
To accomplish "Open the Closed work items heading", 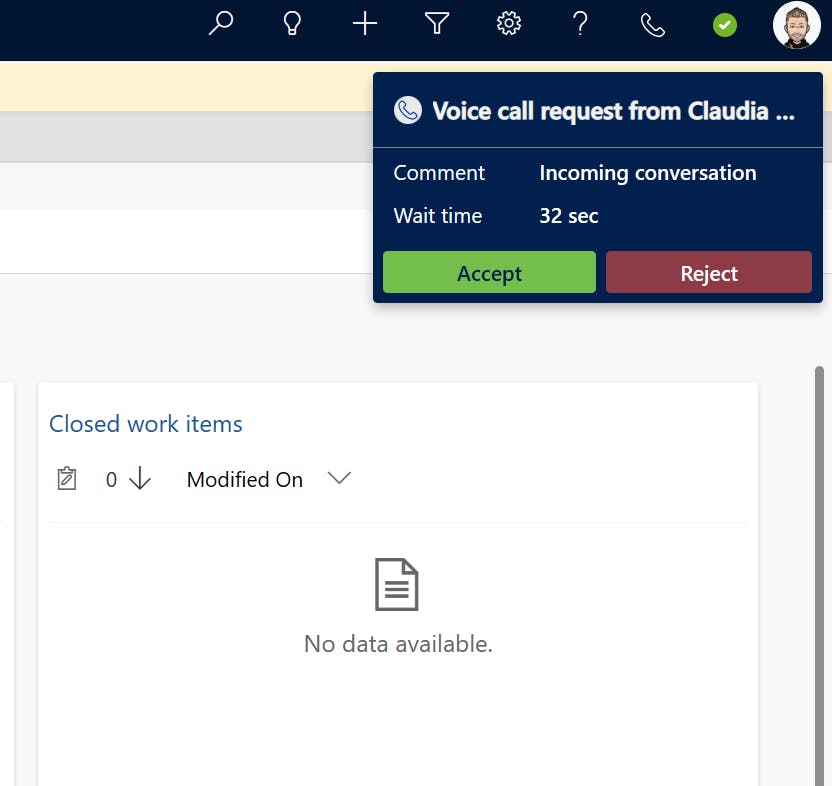I will 146,424.
